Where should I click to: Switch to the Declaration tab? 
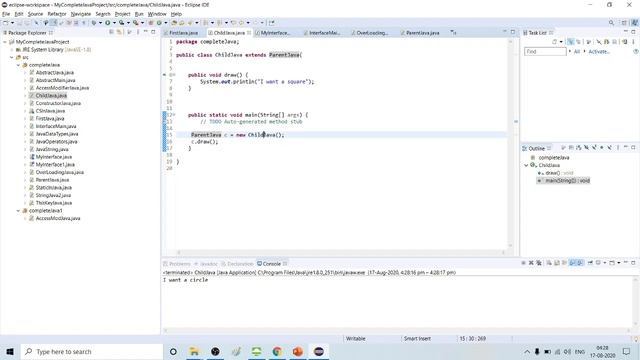tap(237, 264)
